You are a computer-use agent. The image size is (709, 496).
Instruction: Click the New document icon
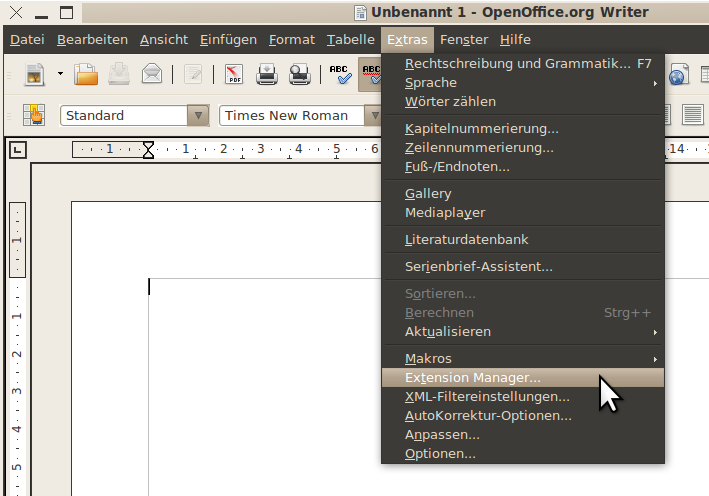[35, 74]
